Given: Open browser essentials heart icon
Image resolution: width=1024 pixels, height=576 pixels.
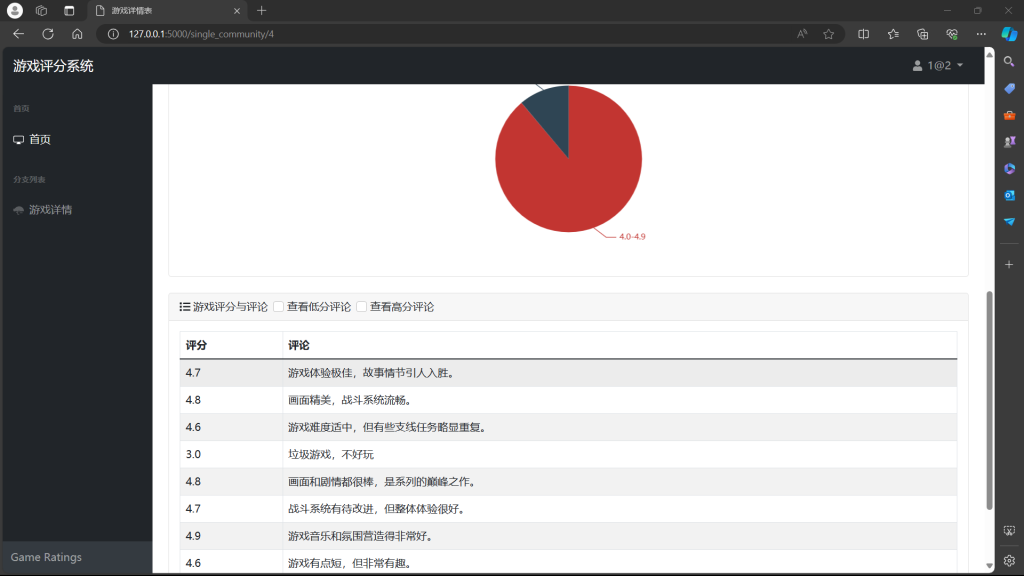Looking at the screenshot, I should [951, 33].
